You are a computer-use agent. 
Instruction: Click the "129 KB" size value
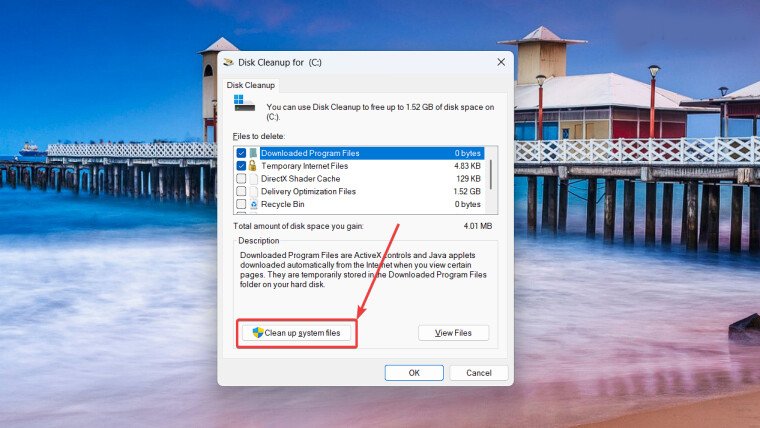click(x=468, y=178)
